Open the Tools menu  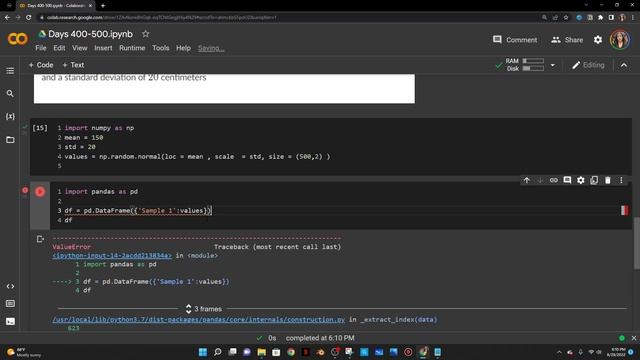[x=161, y=48]
